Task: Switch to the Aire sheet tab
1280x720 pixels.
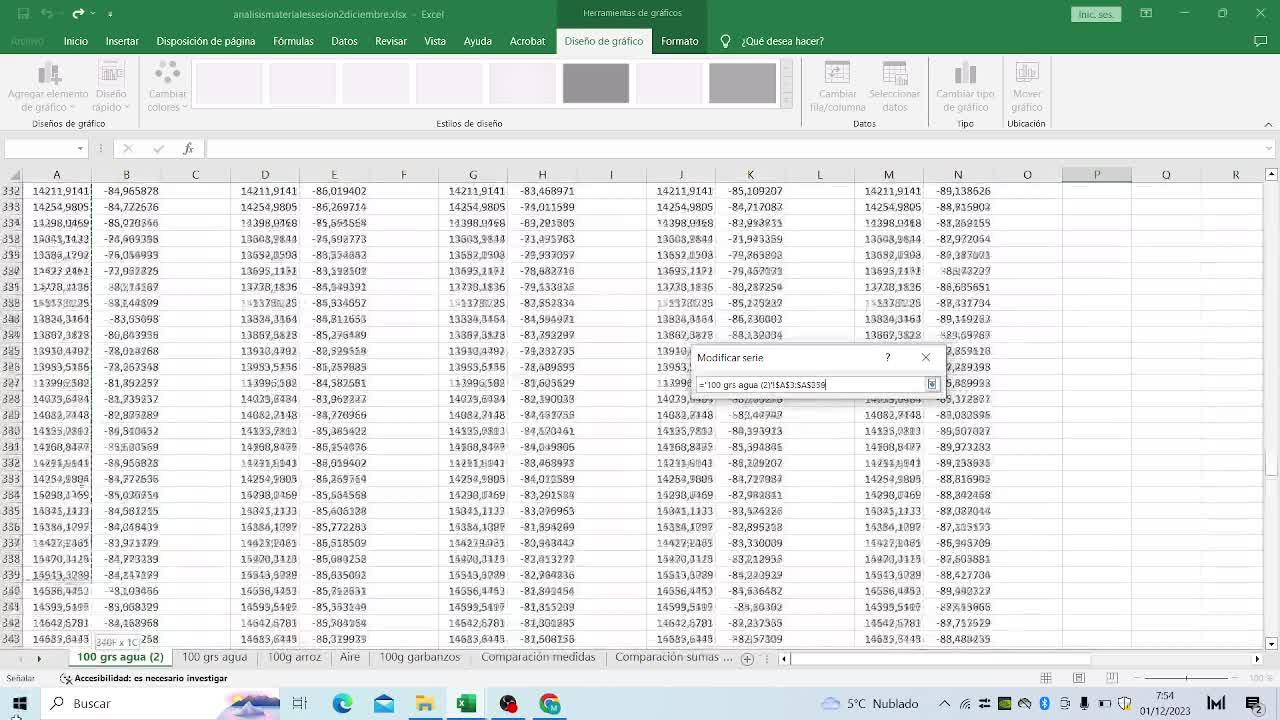Action: point(350,658)
